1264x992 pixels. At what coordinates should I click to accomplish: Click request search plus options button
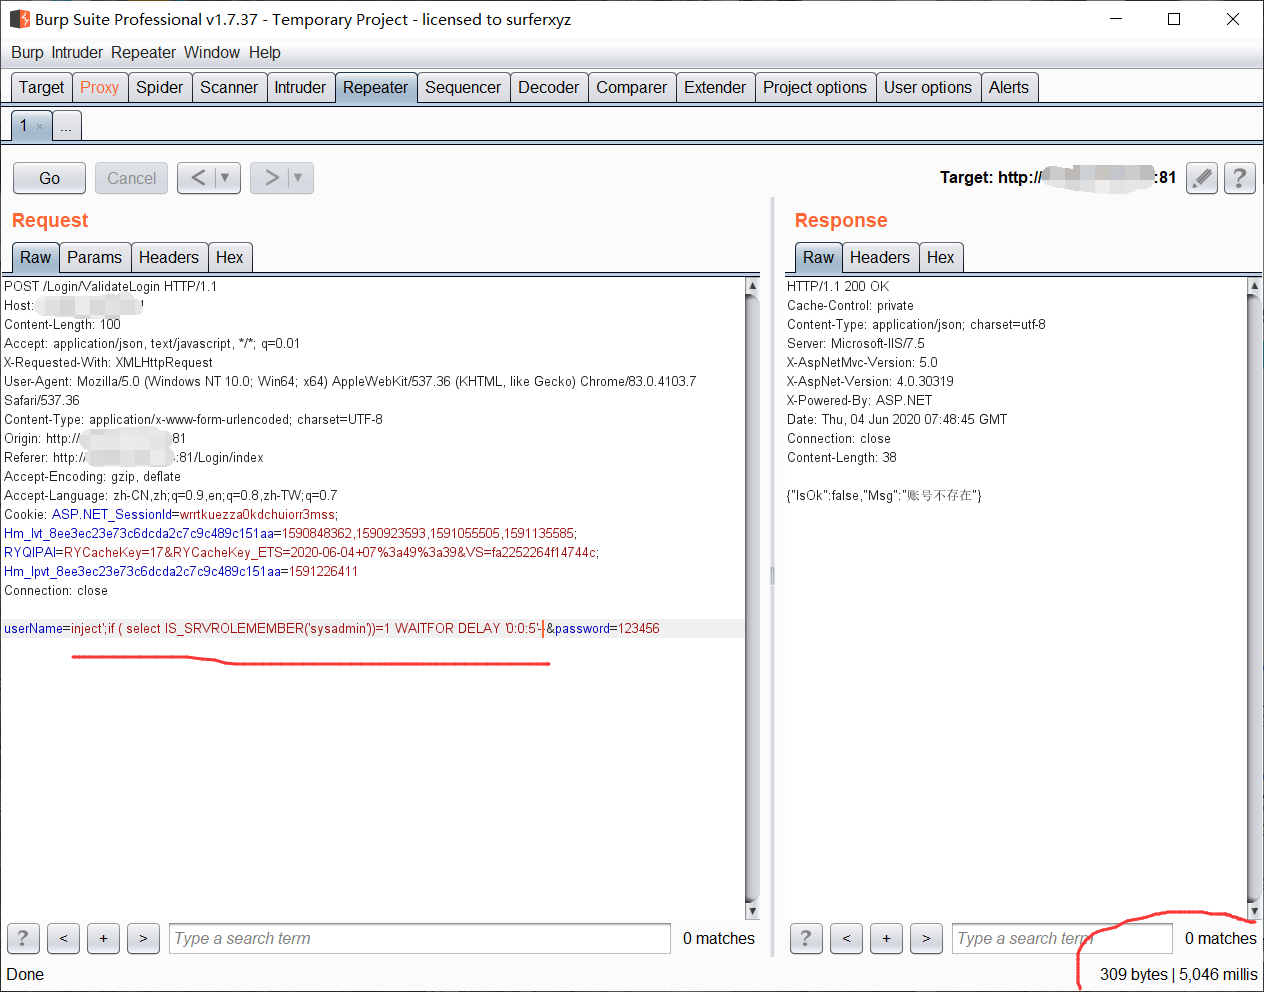pyautogui.click(x=103, y=938)
